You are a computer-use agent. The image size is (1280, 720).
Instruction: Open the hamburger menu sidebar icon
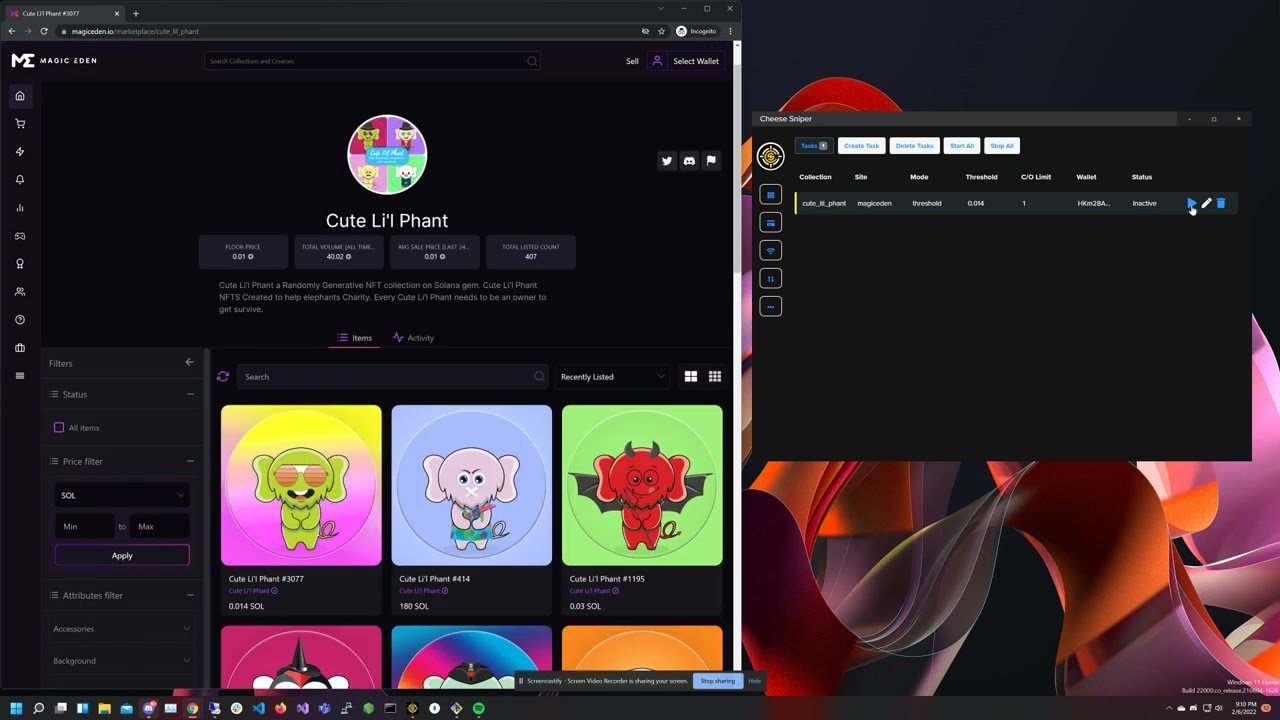[x=20, y=376]
